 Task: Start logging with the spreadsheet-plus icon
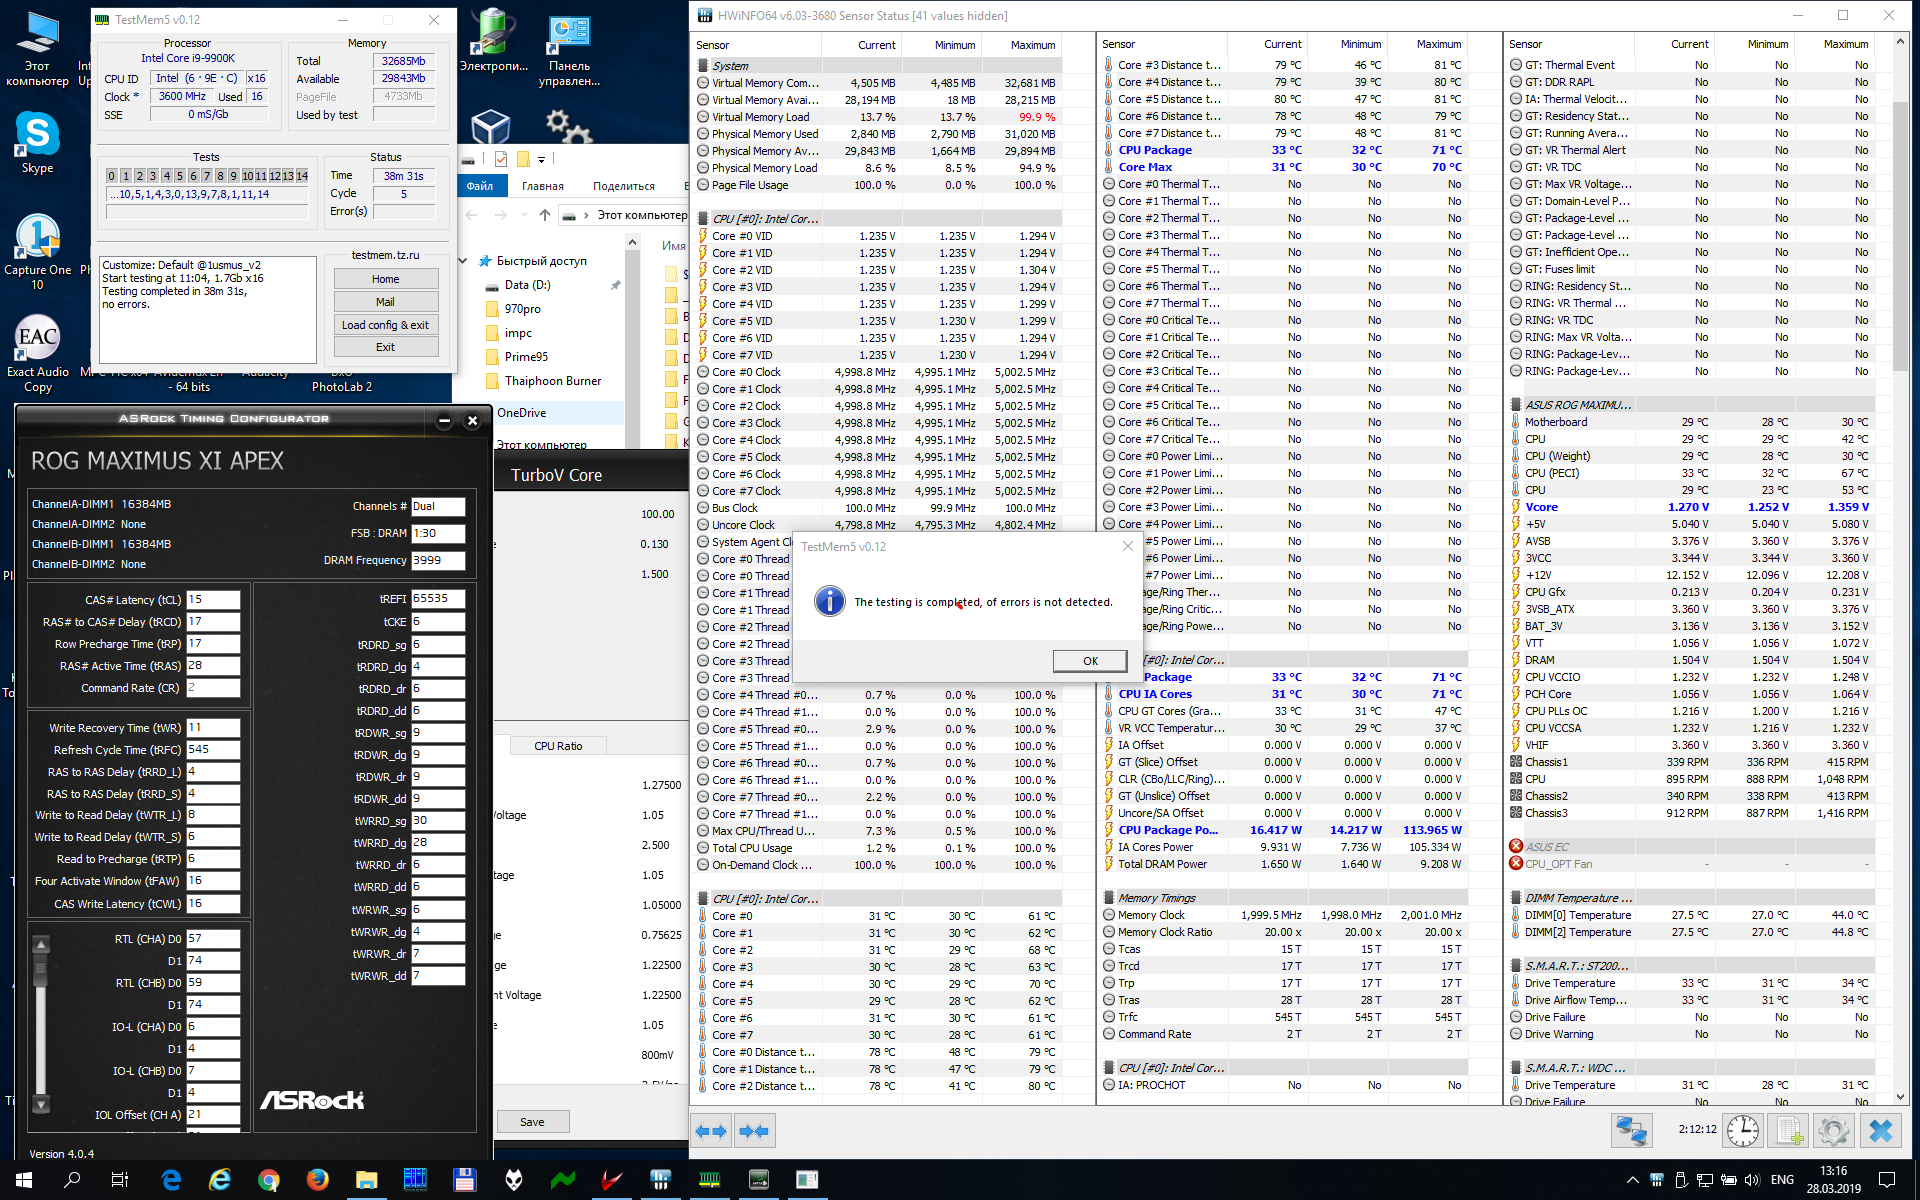point(1789,1131)
